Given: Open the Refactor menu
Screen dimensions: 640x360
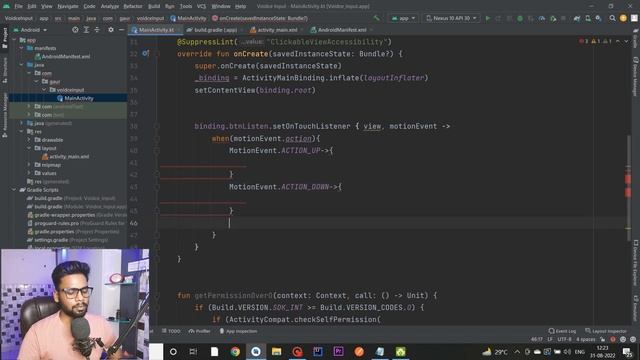Looking at the screenshot, I should point(133,7).
